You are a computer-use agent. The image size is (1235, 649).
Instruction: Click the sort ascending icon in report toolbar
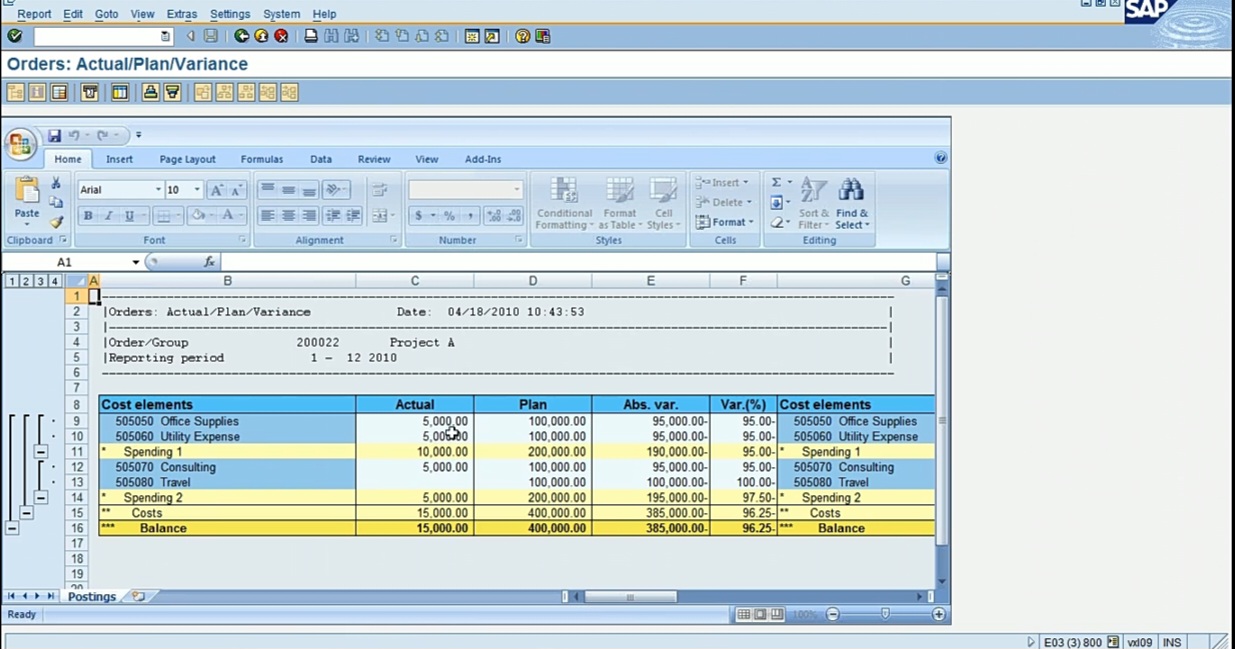150,92
